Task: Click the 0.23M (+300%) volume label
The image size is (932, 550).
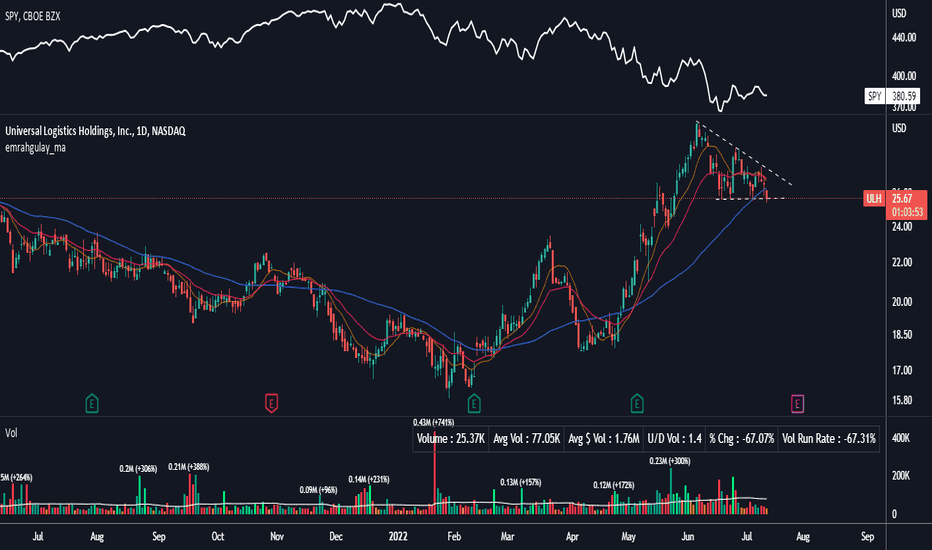Action: click(670, 461)
